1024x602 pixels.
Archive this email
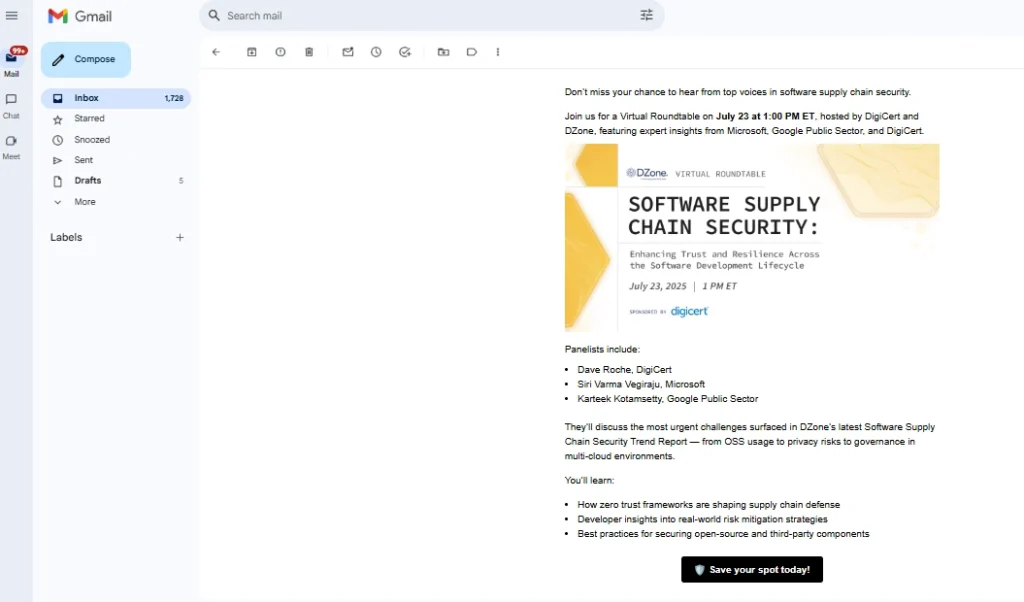[251, 52]
